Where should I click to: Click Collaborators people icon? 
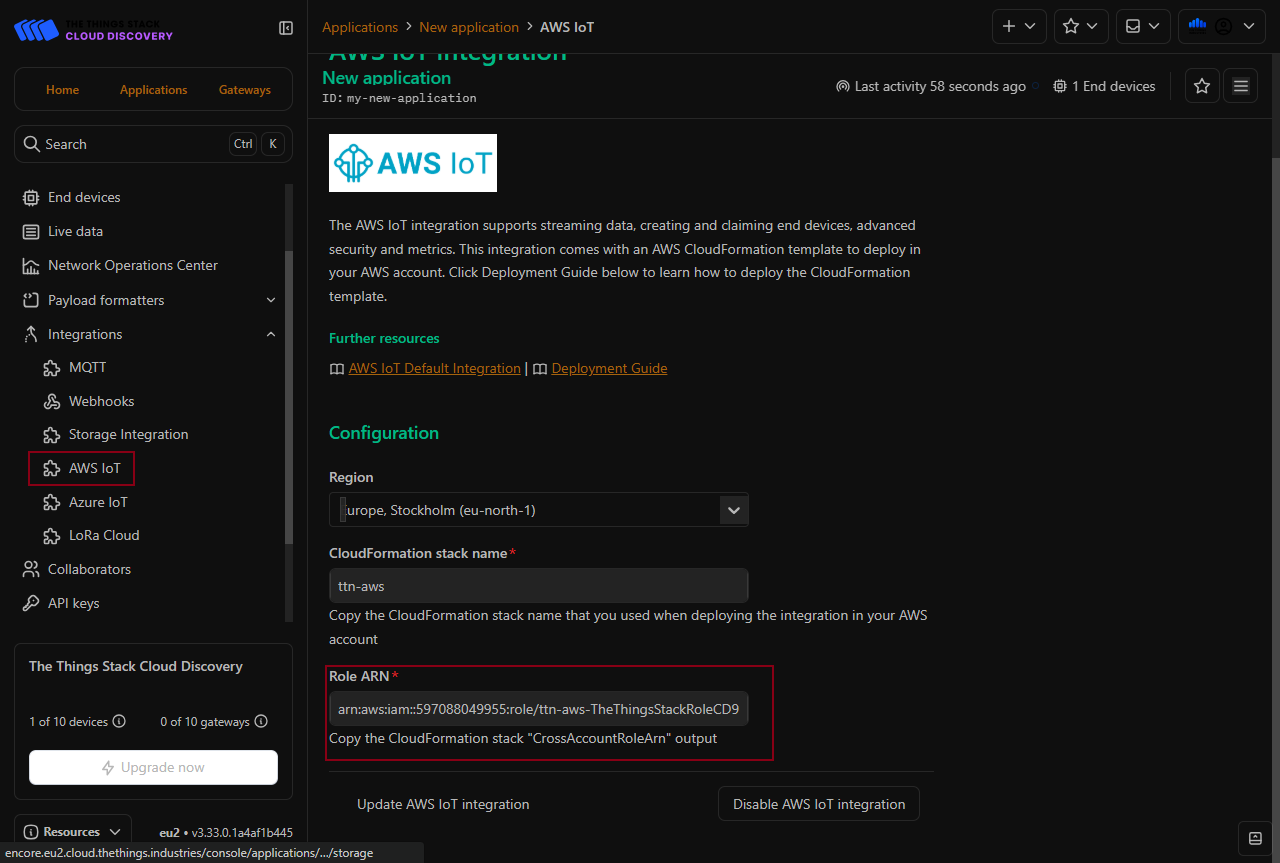pyautogui.click(x=31, y=569)
